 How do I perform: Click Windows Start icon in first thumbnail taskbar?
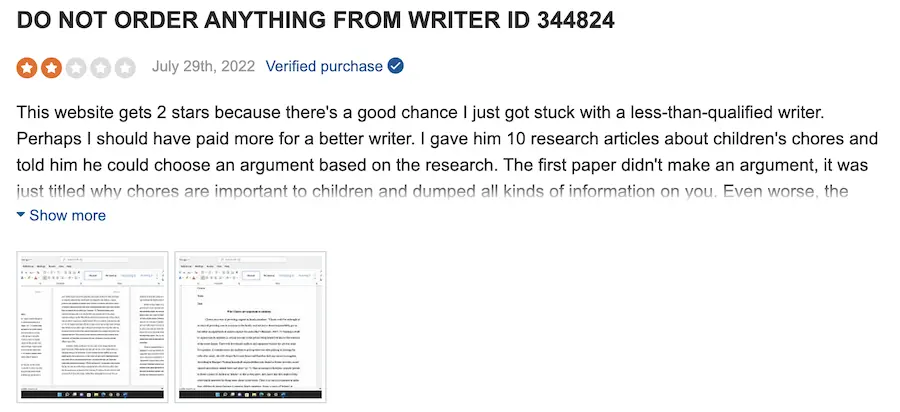(59, 394)
